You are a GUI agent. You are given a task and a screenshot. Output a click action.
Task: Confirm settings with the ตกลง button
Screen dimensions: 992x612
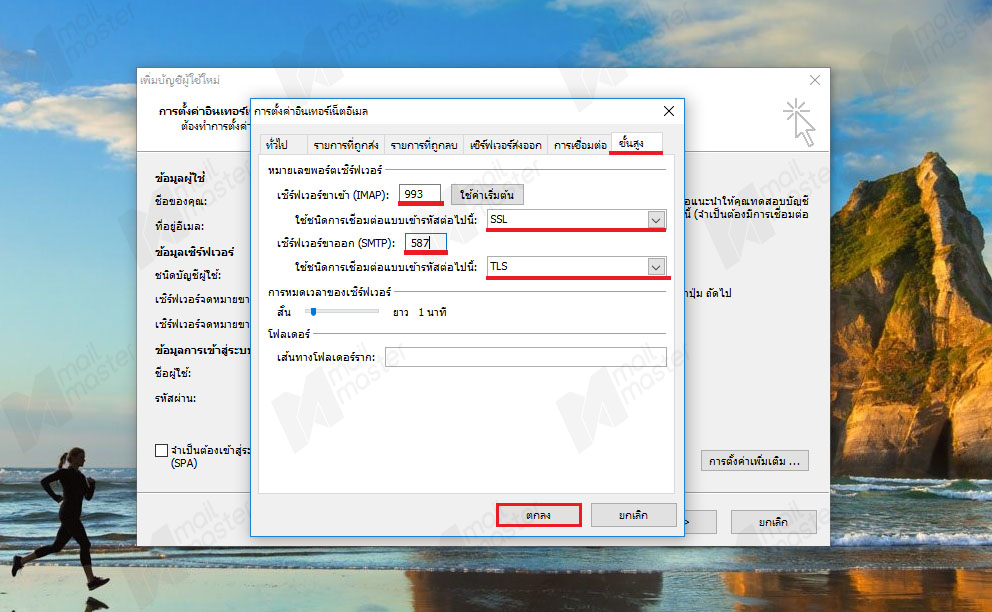(x=538, y=515)
